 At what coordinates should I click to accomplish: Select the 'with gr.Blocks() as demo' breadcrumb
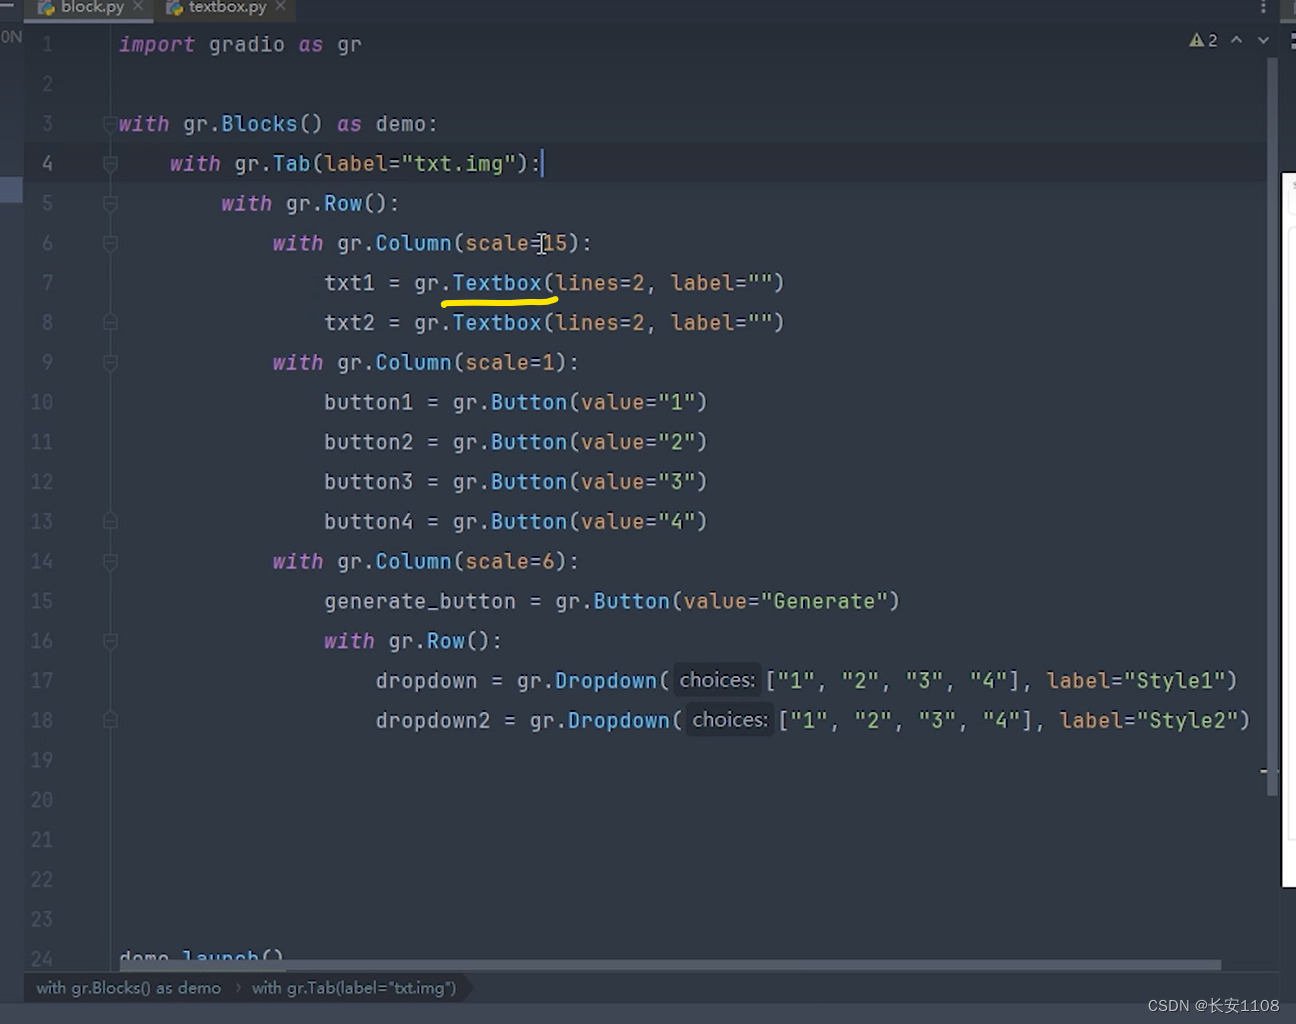tap(129, 988)
